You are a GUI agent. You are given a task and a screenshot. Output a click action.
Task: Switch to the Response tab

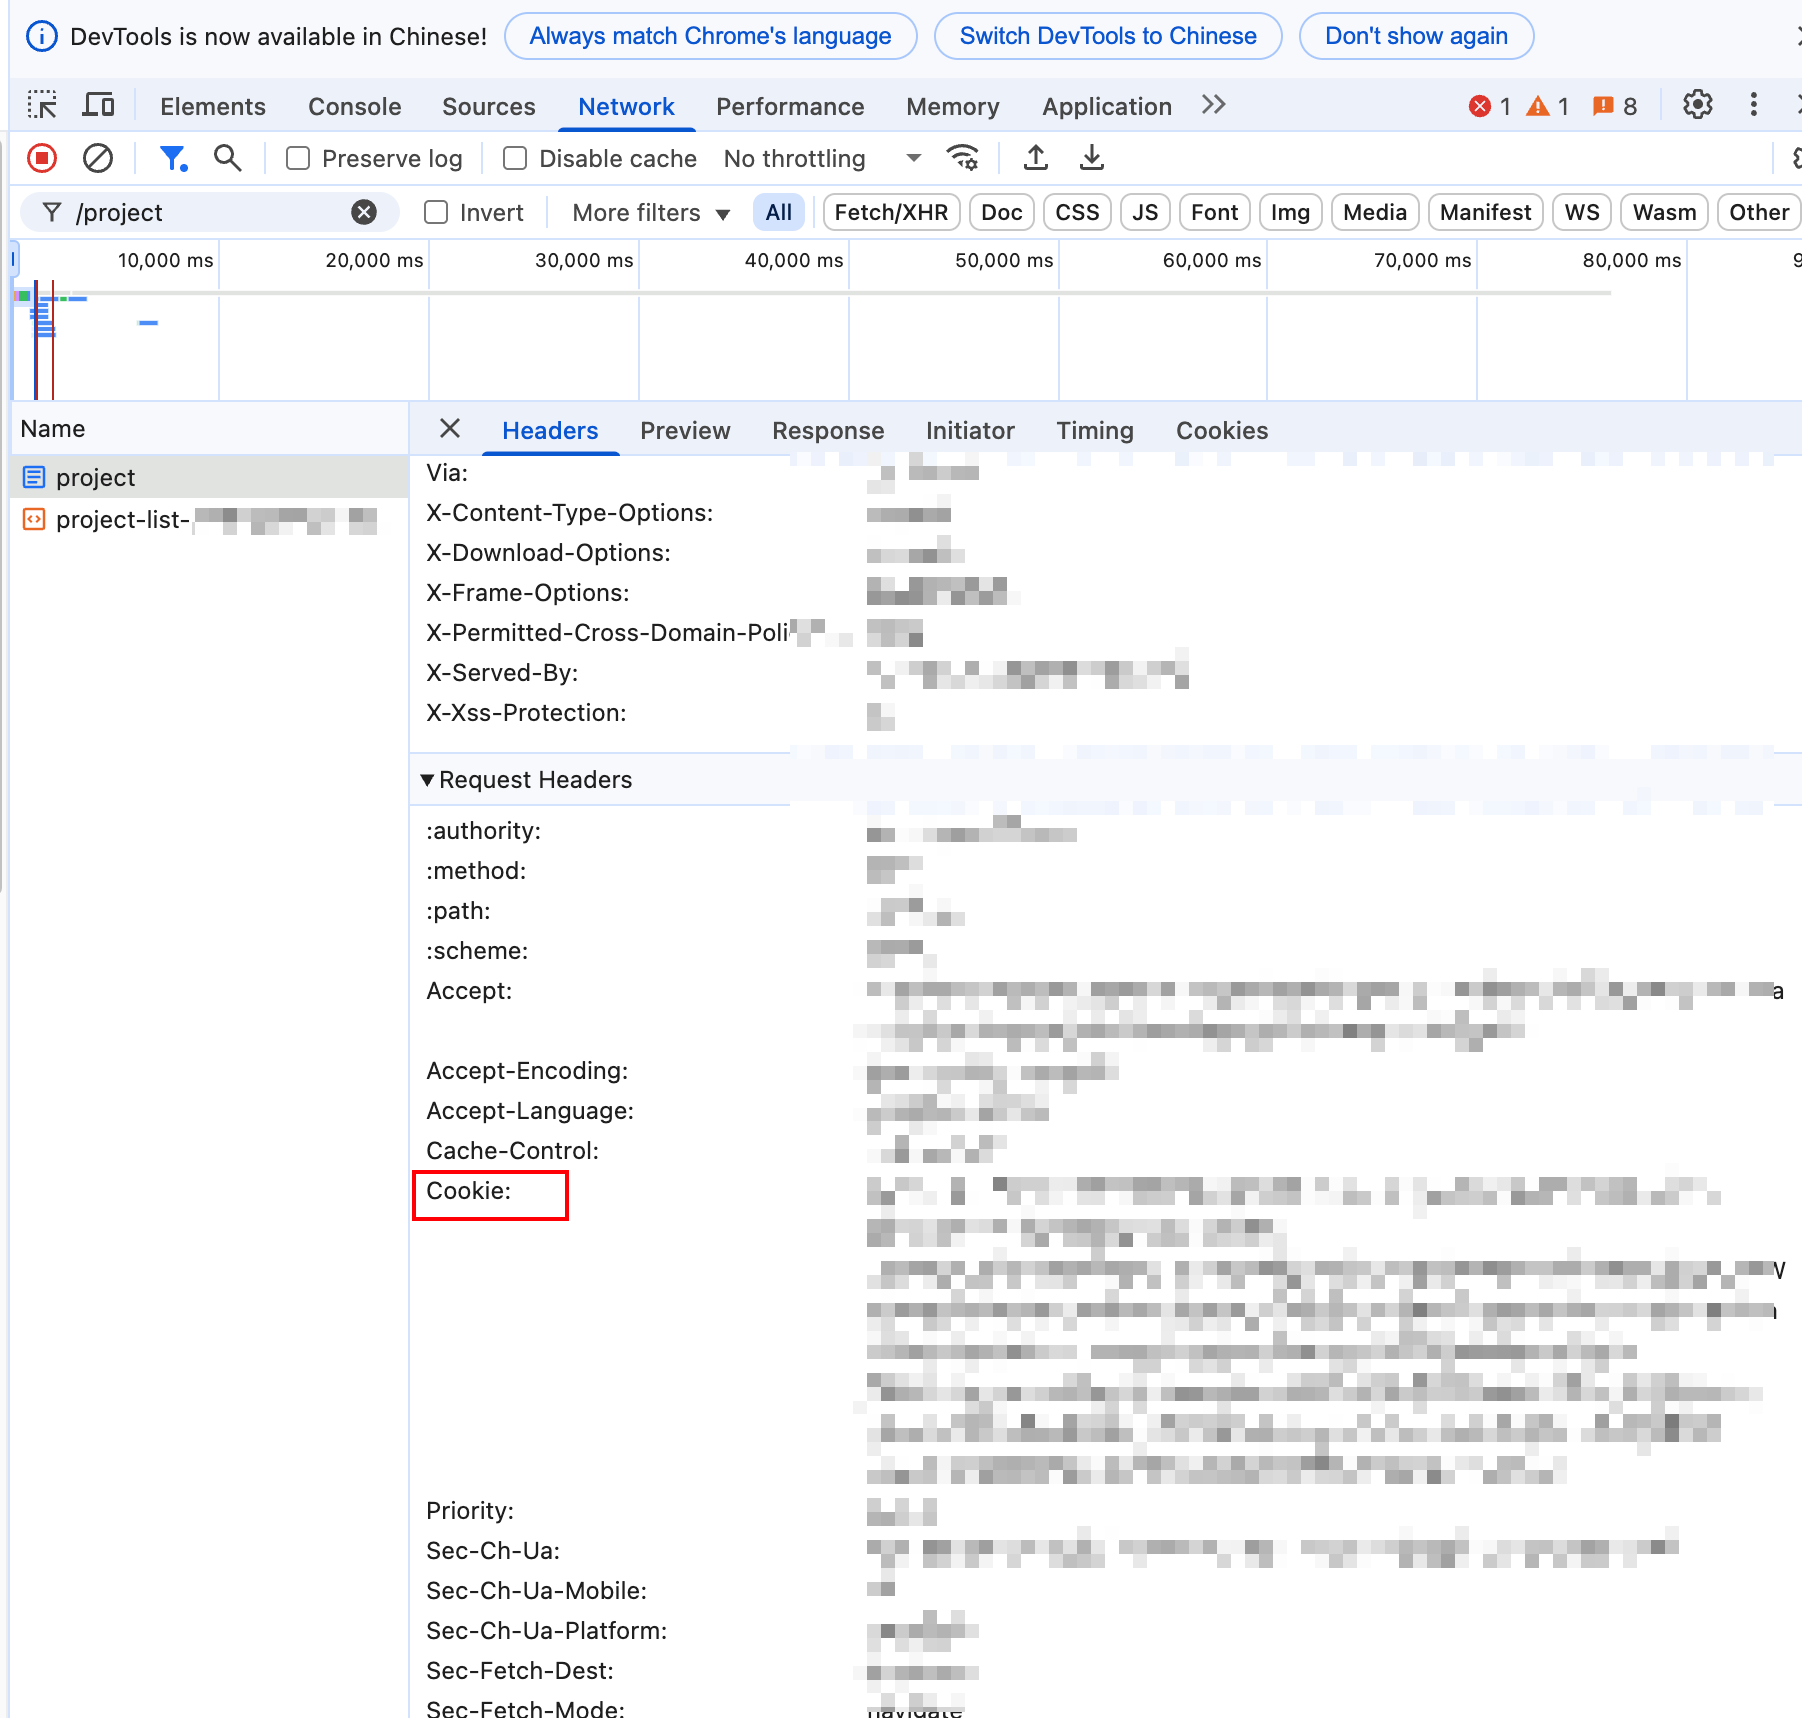828,431
